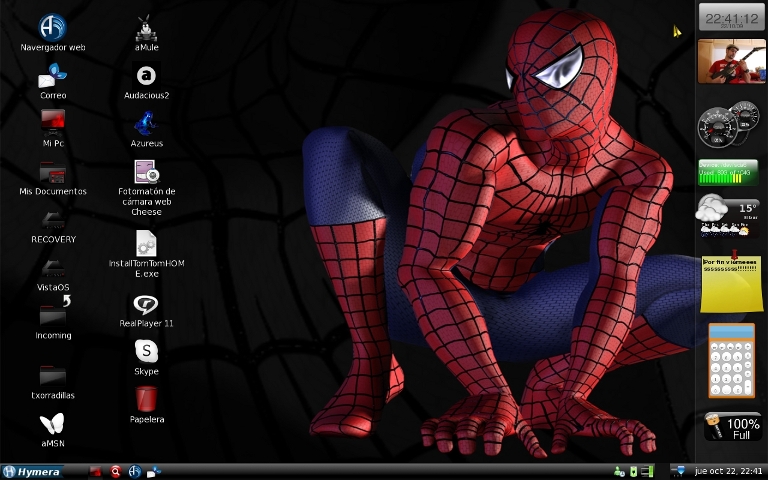
Task: Click the digital clock widget
Action: (x=731, y=18)
